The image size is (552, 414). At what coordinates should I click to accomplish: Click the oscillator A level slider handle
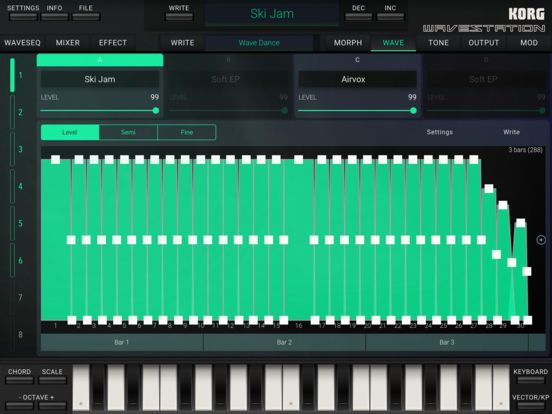(156, 111)
